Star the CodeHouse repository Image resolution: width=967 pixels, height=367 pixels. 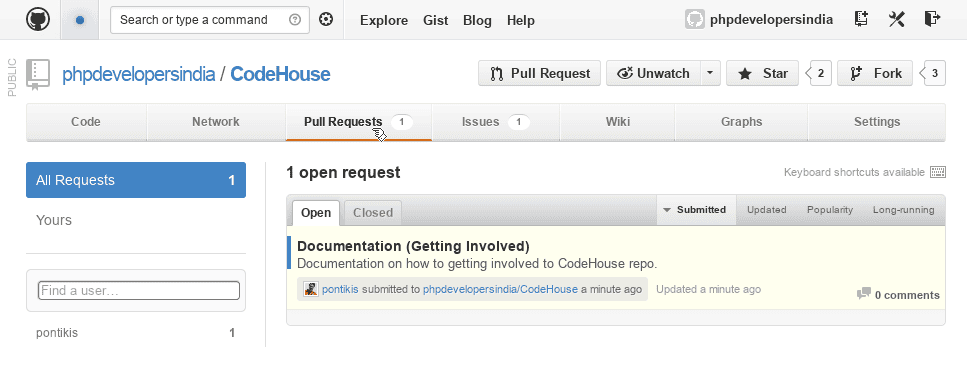pos(762,73)
